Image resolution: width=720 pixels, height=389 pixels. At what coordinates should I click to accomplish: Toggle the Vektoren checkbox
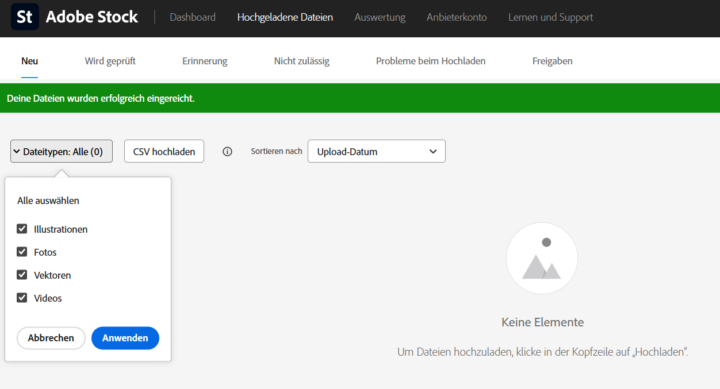pos(22,275)
